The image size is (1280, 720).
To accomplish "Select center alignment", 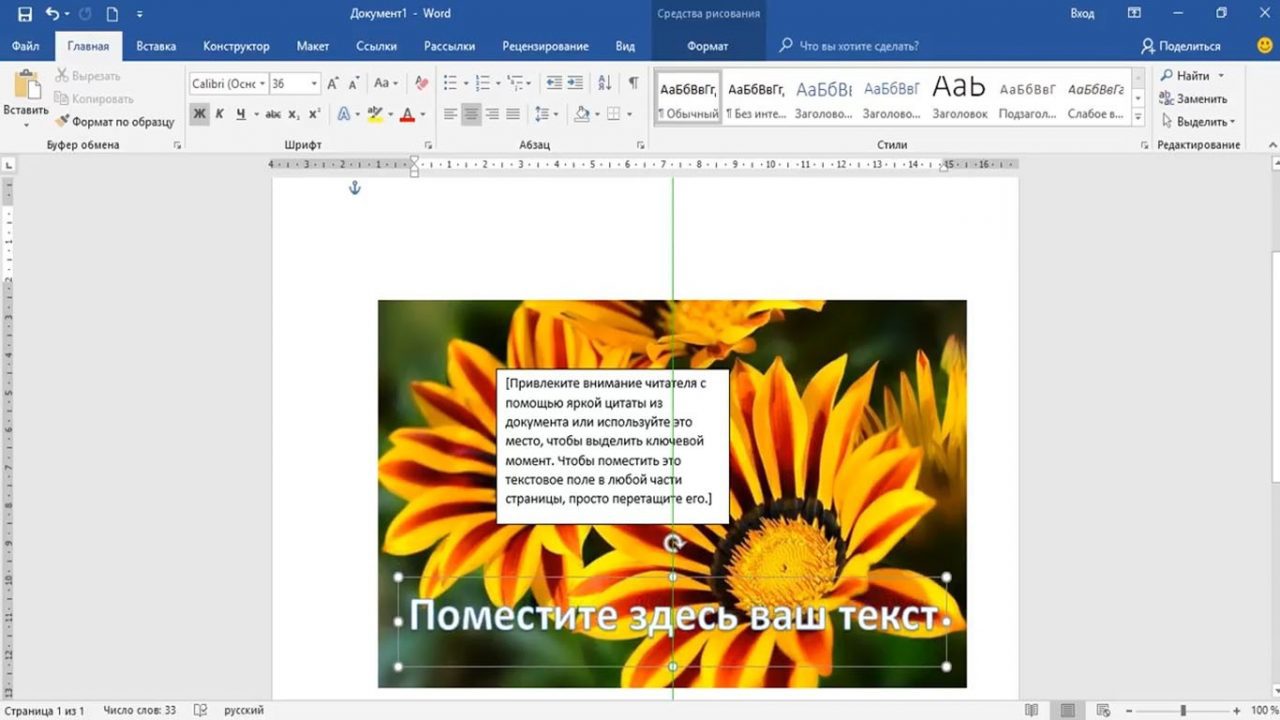I will [x=471, y=114].
